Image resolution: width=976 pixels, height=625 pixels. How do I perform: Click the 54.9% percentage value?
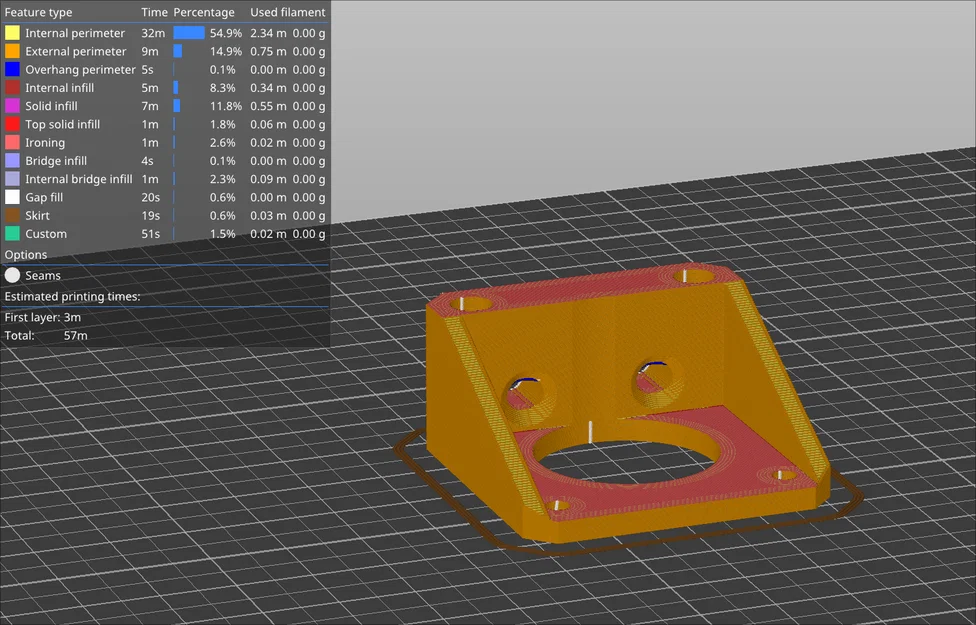pos(226,33)
